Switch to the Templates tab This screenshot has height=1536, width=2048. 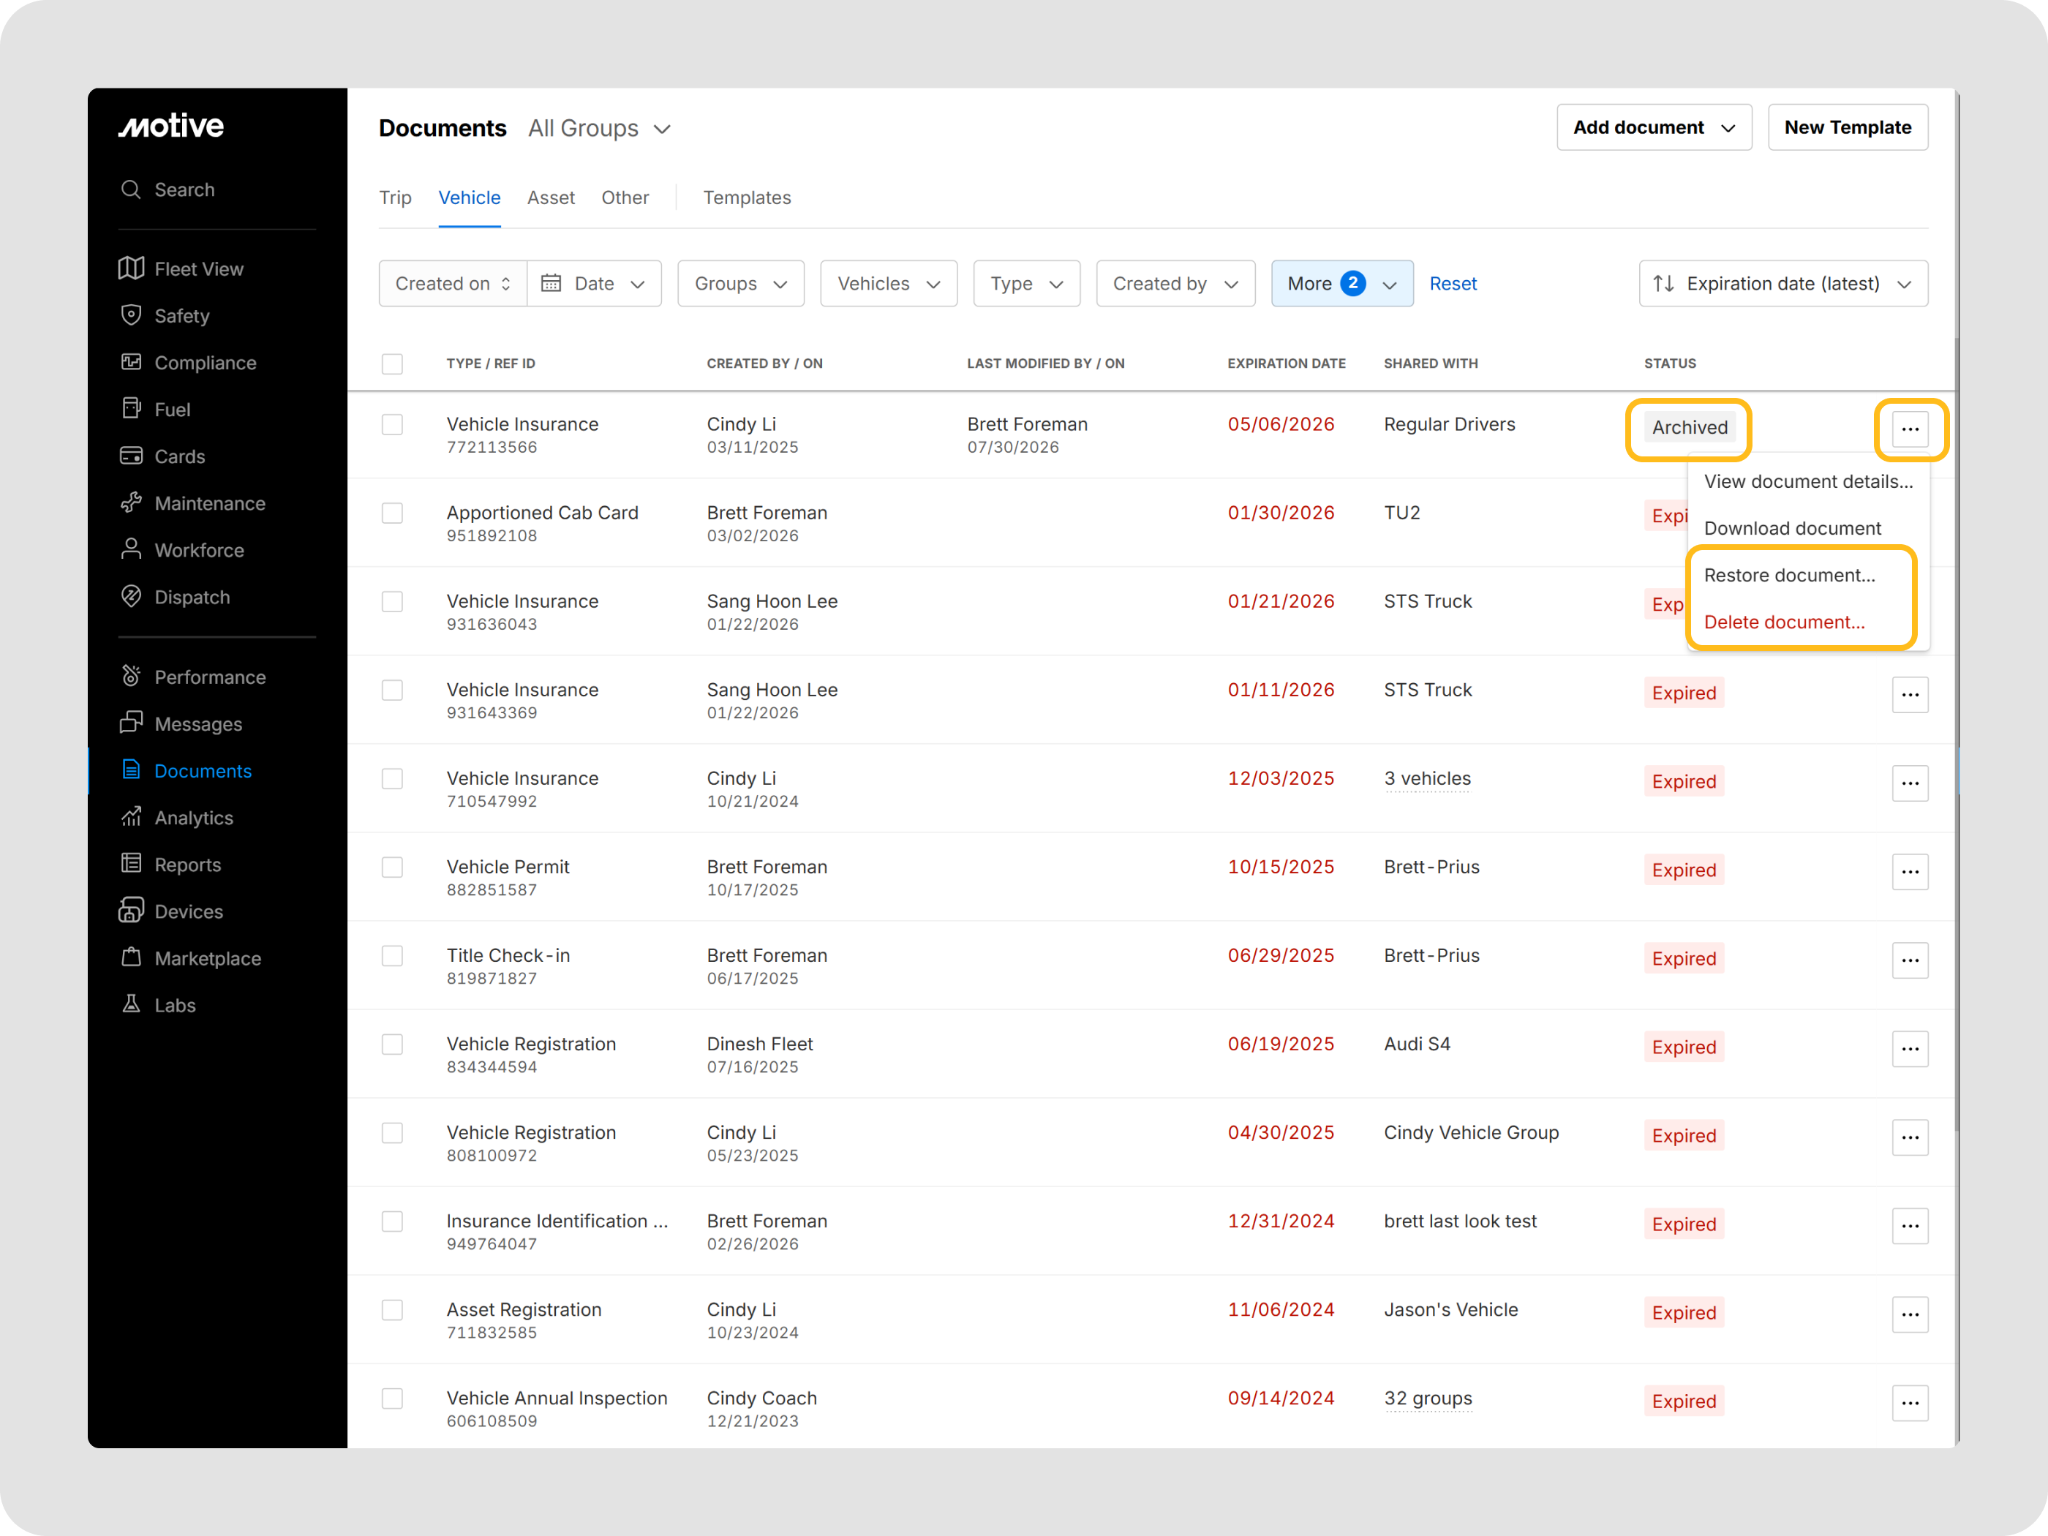click(x=747, y=198)
